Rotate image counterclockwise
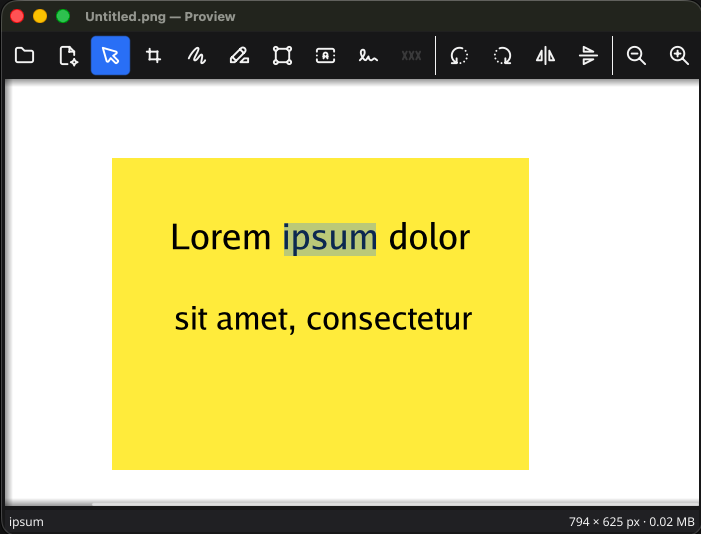The image size is (701, 534). tap(459, 56)
